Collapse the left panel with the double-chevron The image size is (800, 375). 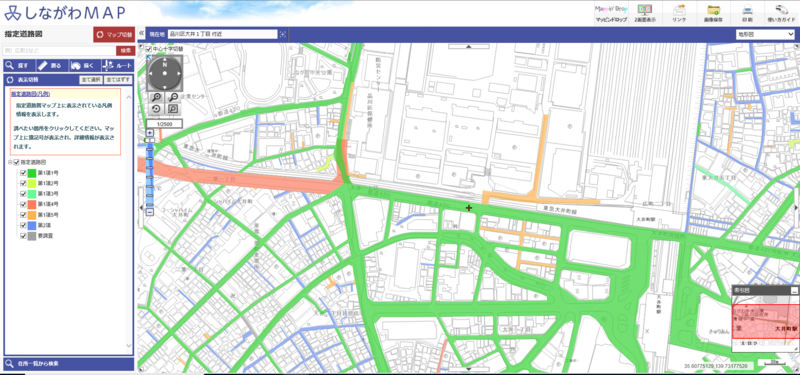[x=141, y=32]
